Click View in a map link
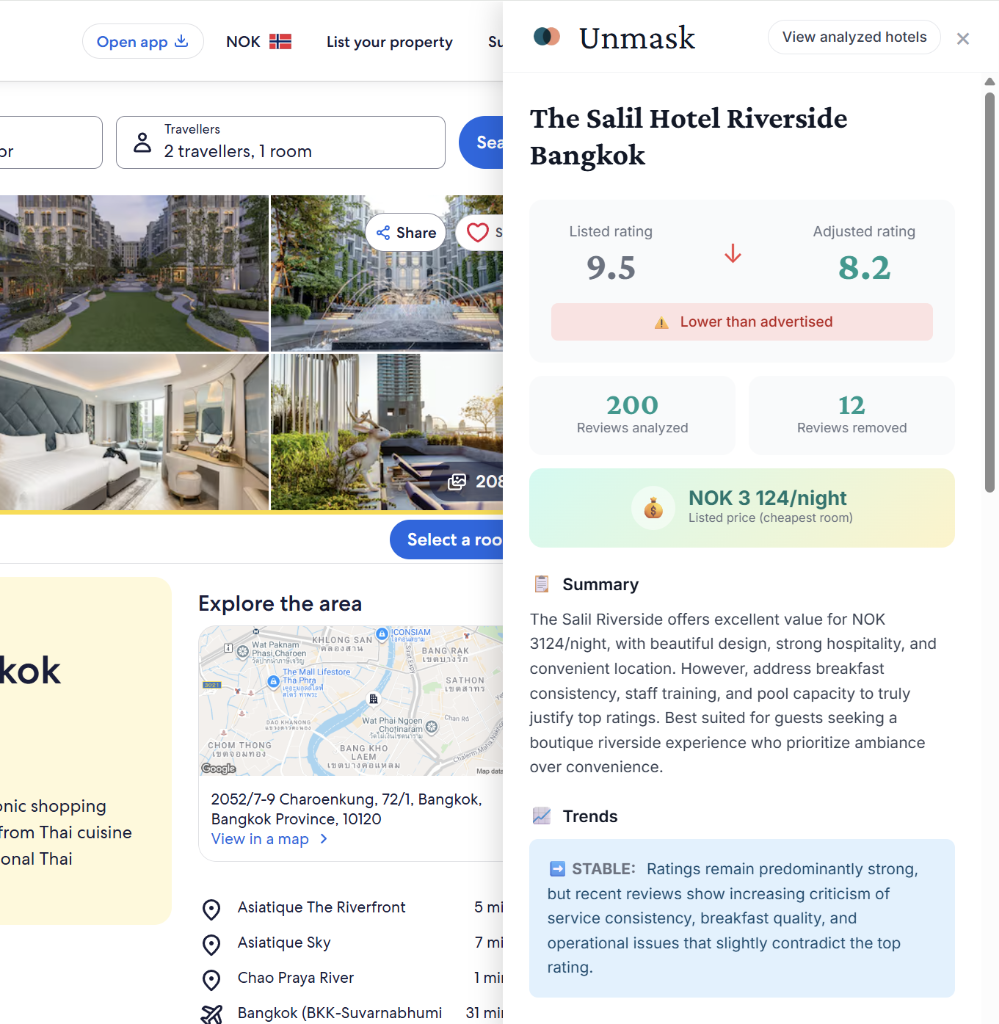Screen dimensions: 999x1024 point(260,839)
